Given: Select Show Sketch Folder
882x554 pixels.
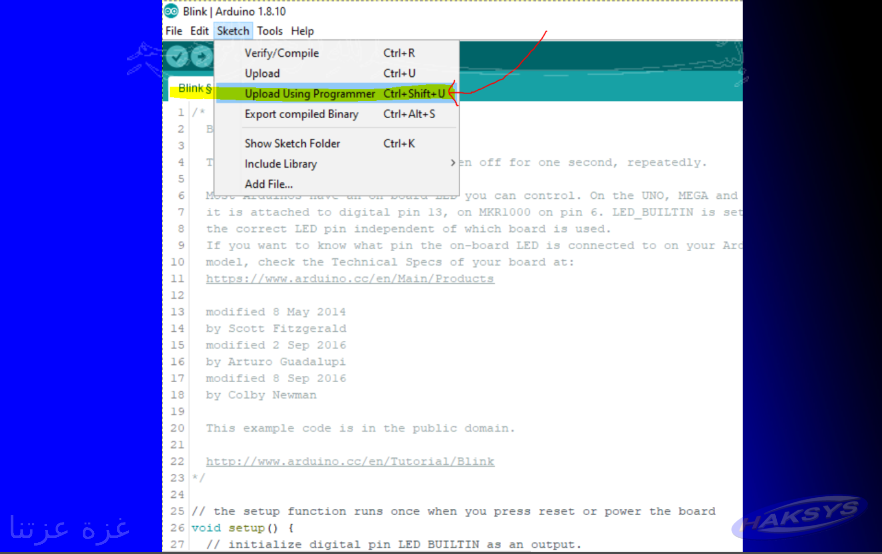Looking at the screenshot, I should coord(336,143).
